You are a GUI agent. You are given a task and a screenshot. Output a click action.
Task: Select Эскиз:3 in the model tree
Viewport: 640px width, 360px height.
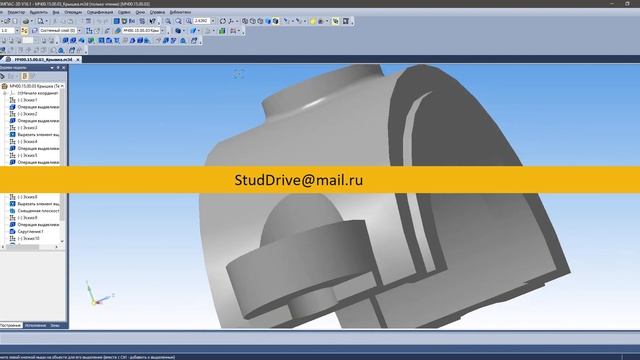(27, 128)
